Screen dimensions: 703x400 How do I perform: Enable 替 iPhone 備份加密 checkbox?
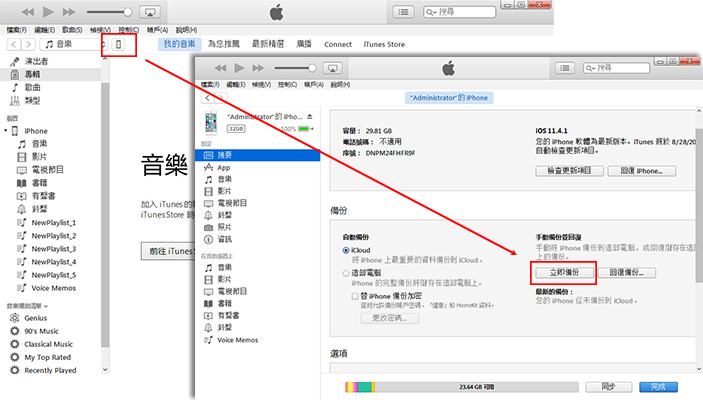355,296
